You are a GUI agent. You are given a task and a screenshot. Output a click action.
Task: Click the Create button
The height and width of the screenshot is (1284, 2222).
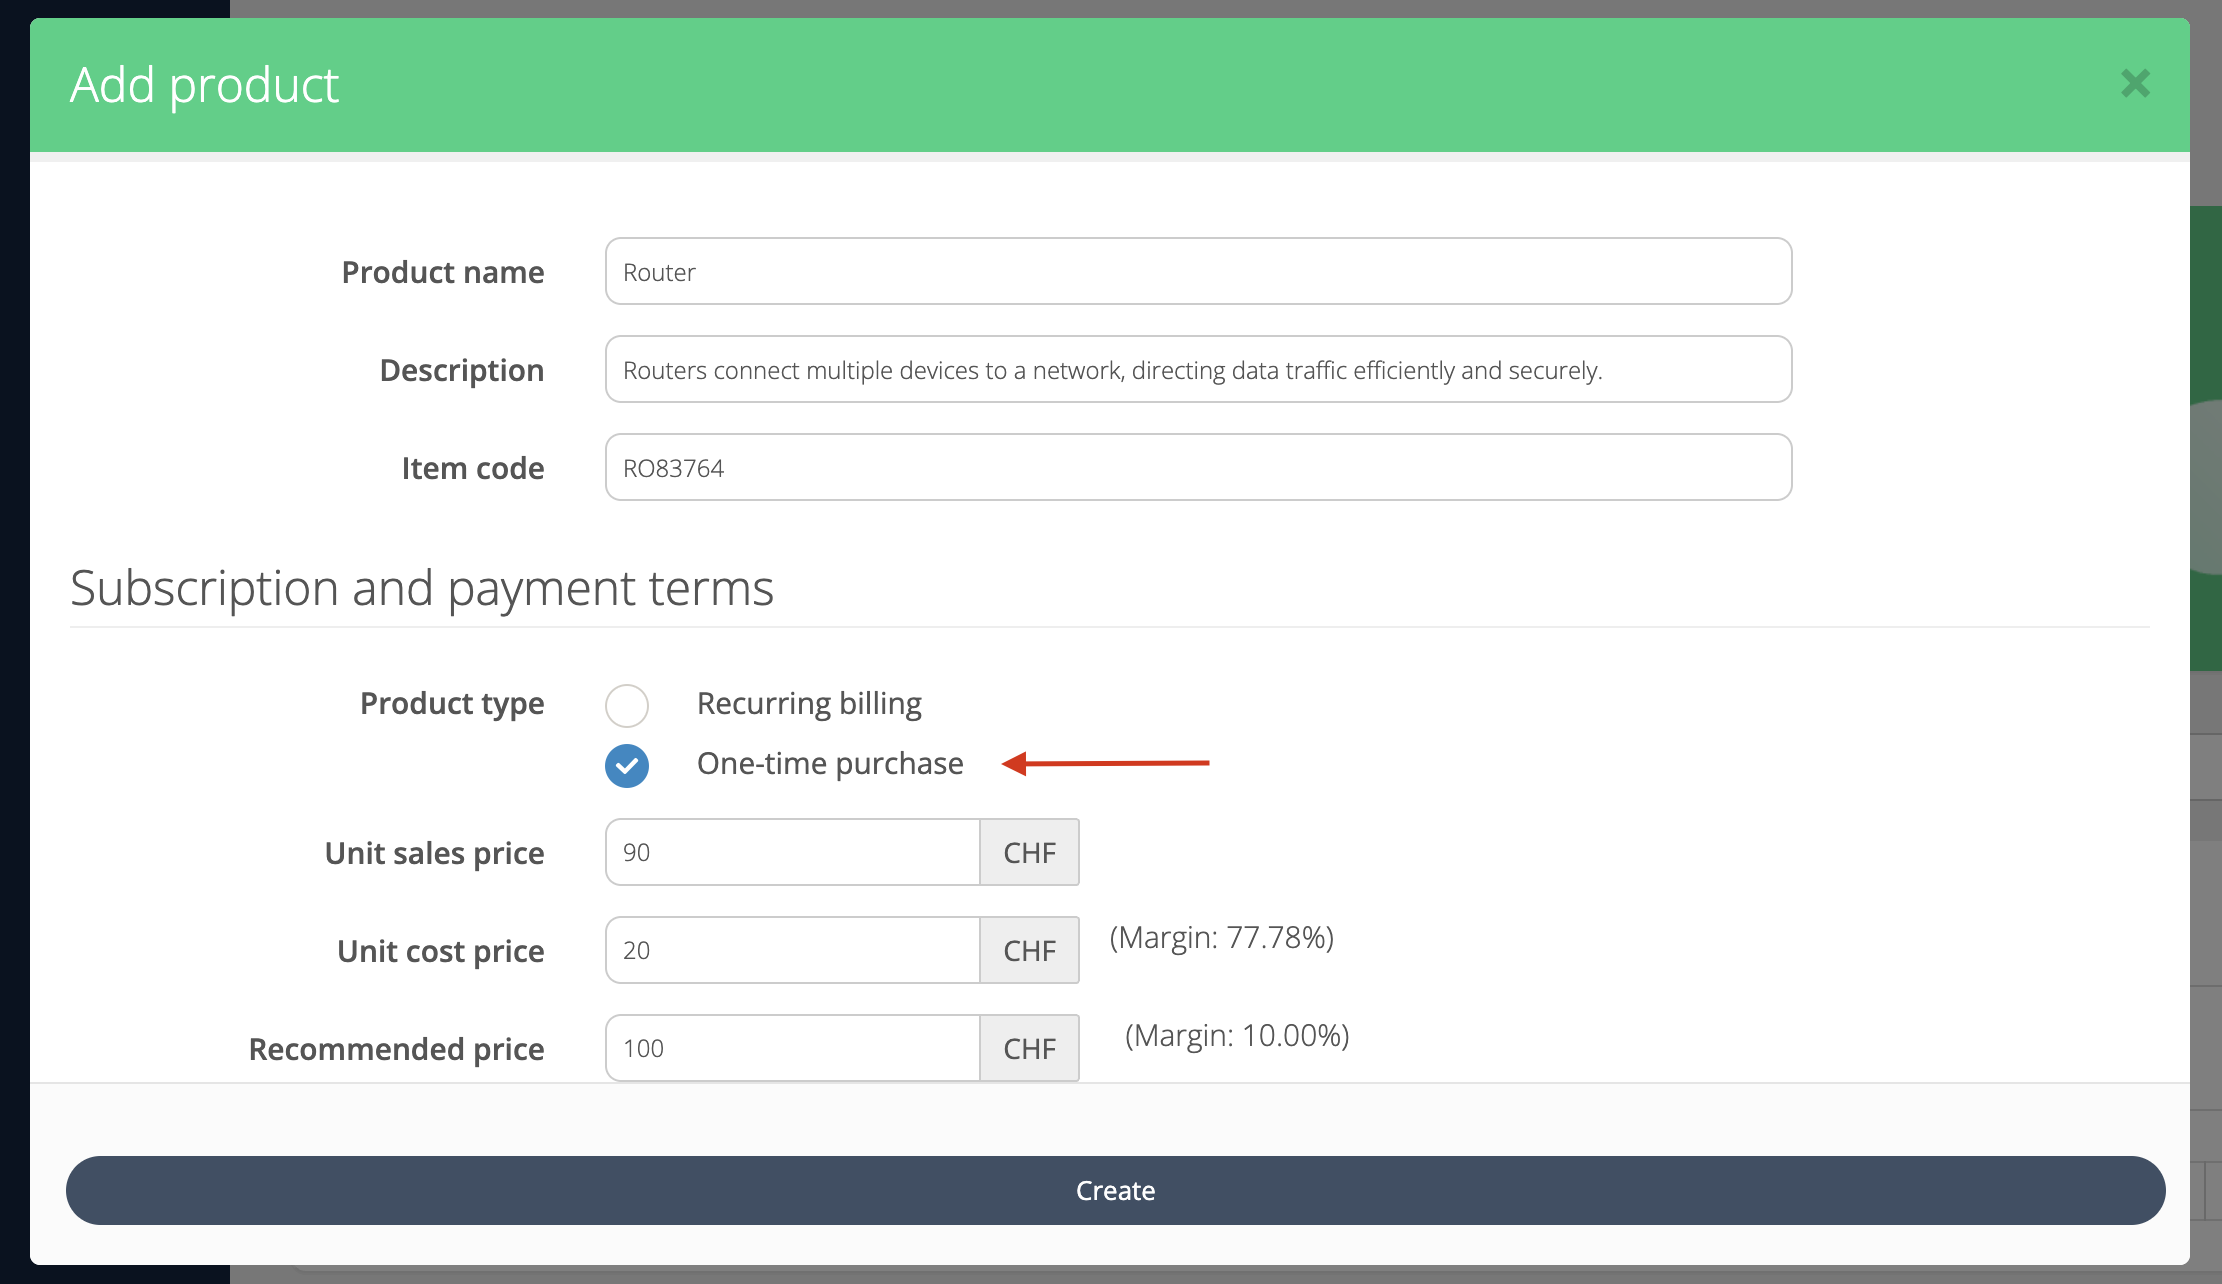1115,1190
